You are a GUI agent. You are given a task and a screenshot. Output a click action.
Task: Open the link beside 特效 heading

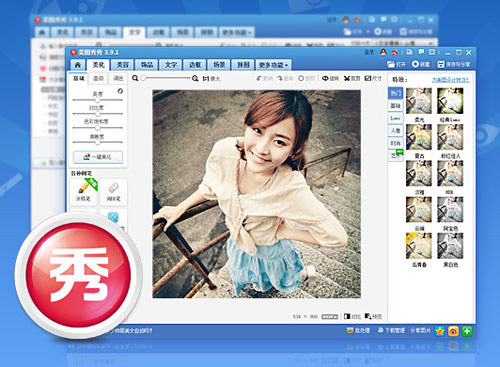450,80
